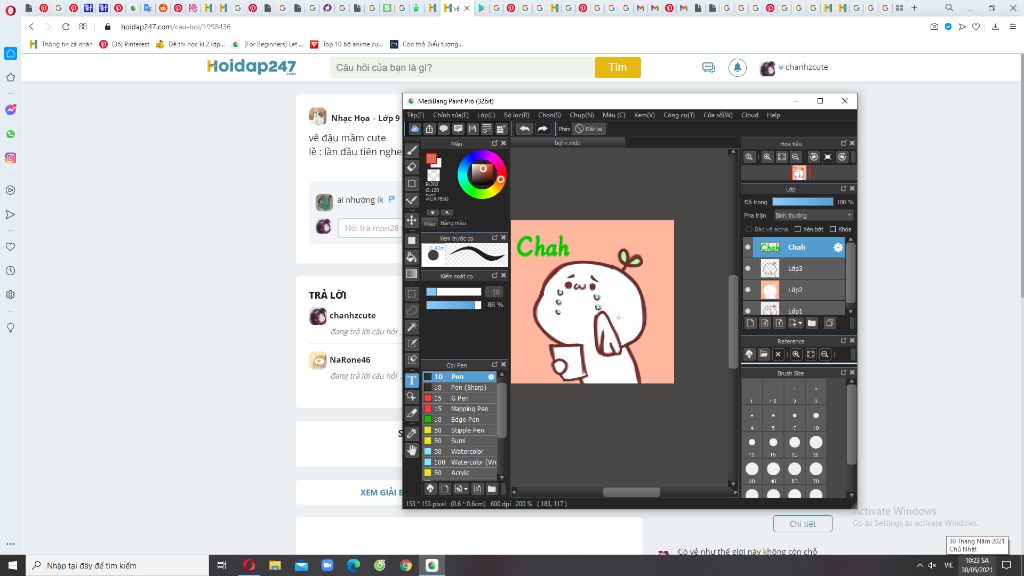
Task: Select the Move tool in toolbox
Action: point(412,220)
